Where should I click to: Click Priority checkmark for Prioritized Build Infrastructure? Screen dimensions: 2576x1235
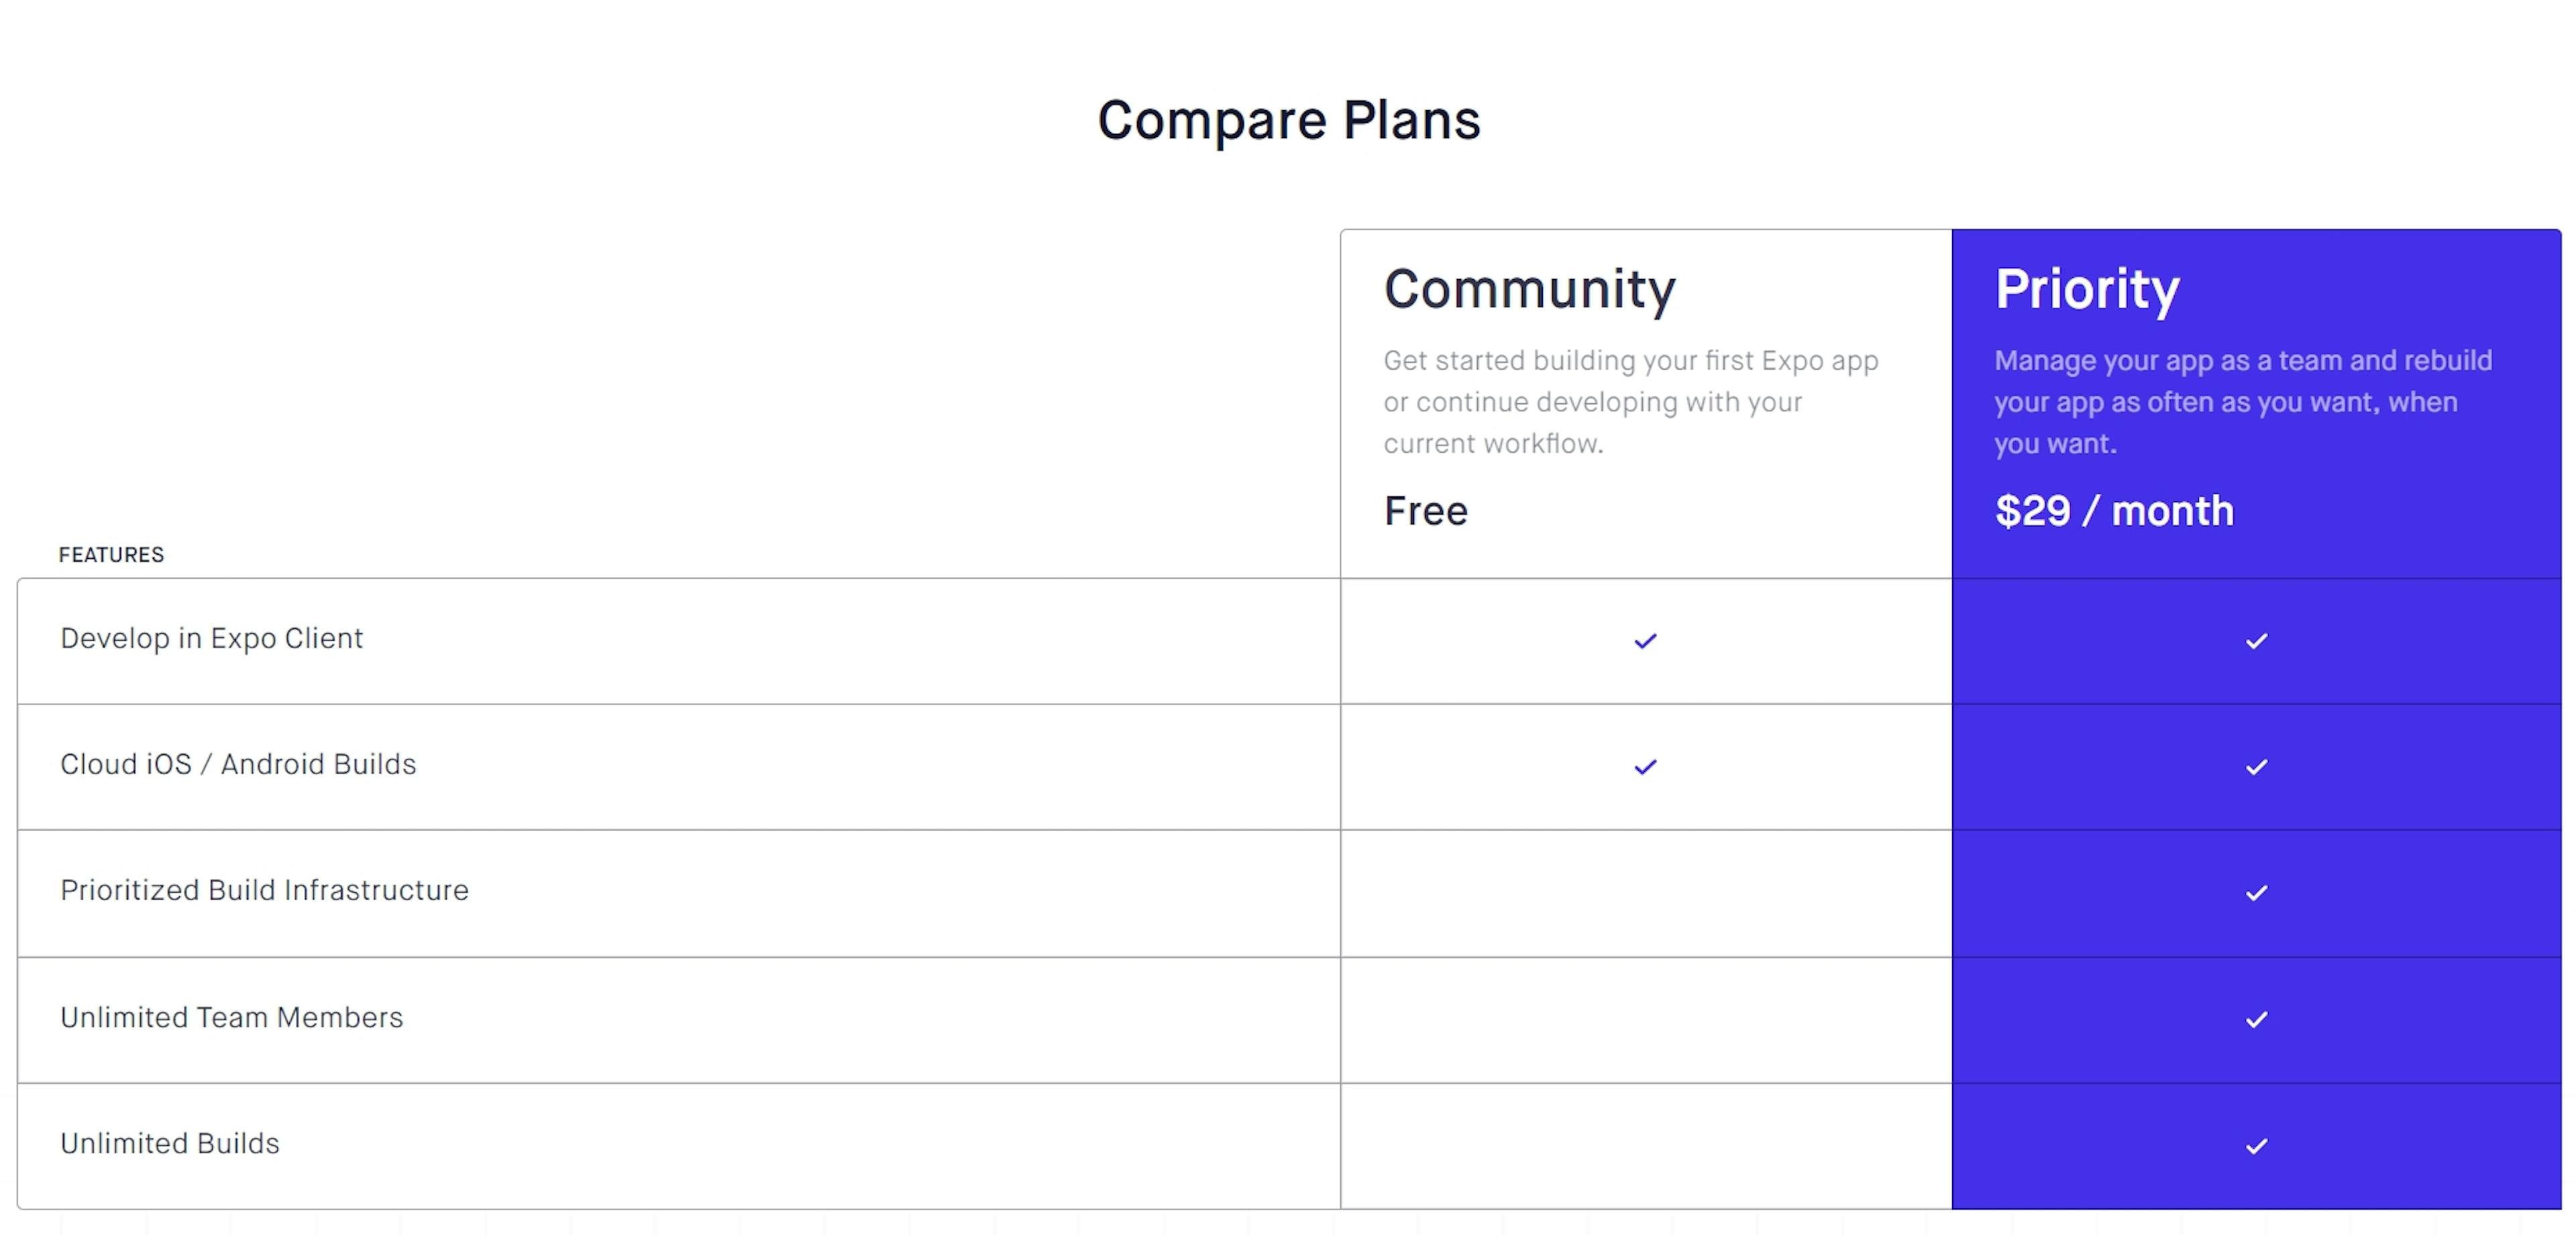[x=2256, y=893]
